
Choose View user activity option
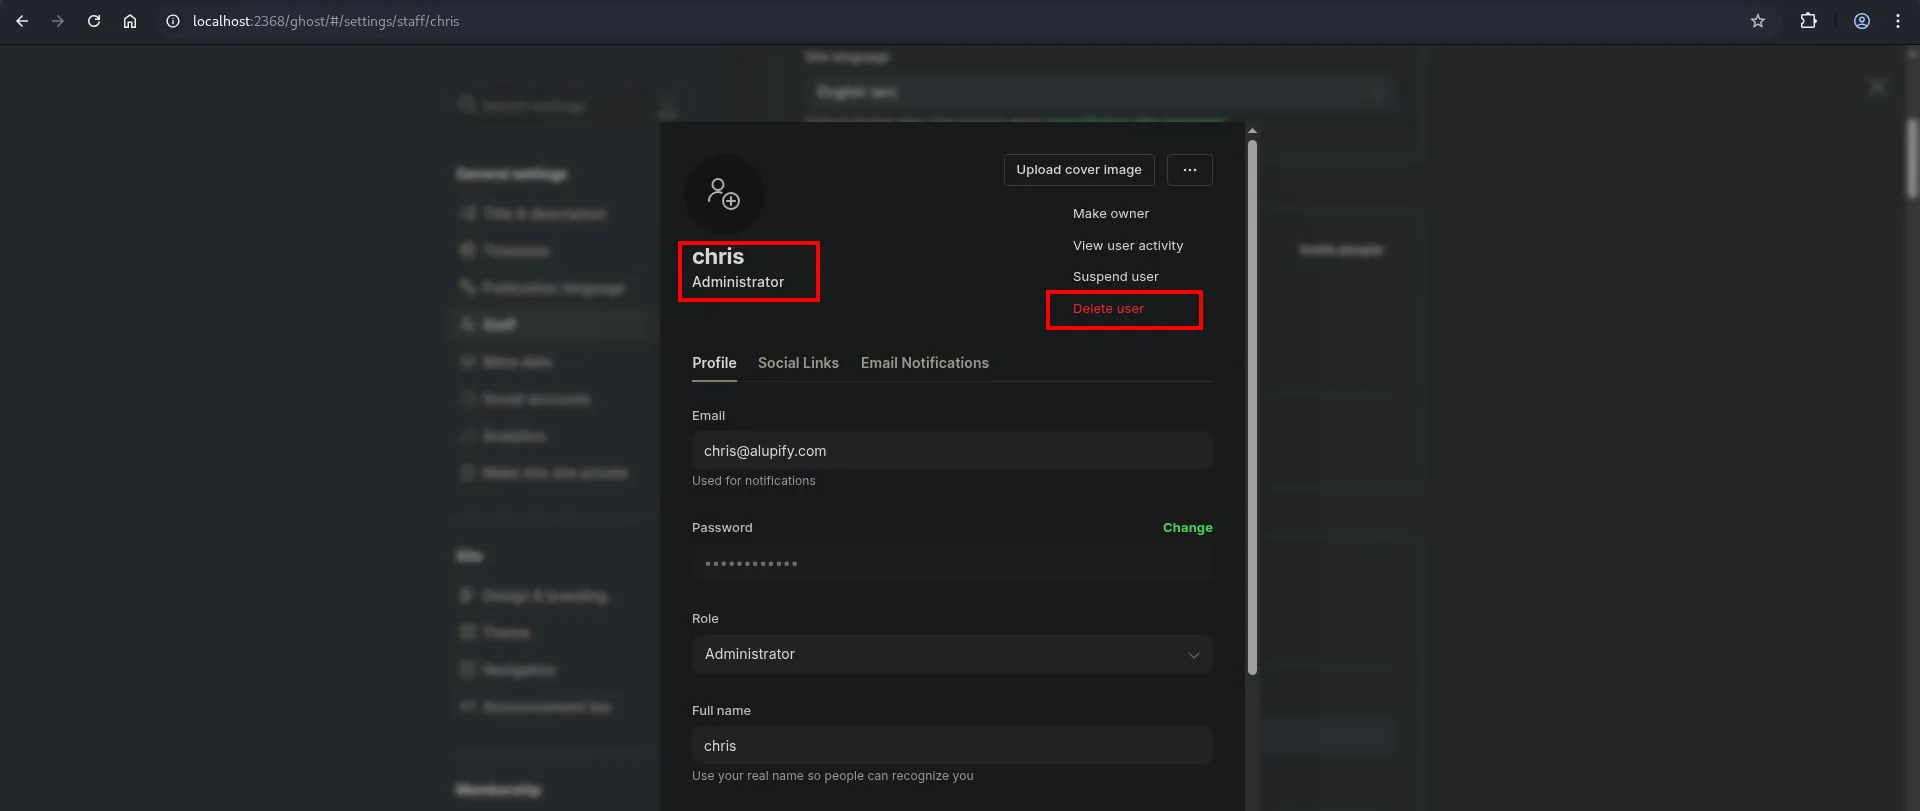[1127, 246]
